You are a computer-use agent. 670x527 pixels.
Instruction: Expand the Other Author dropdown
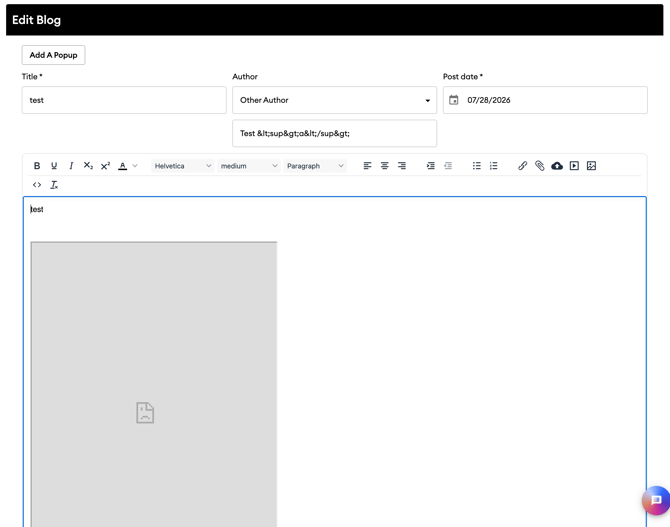click(334, 100)
